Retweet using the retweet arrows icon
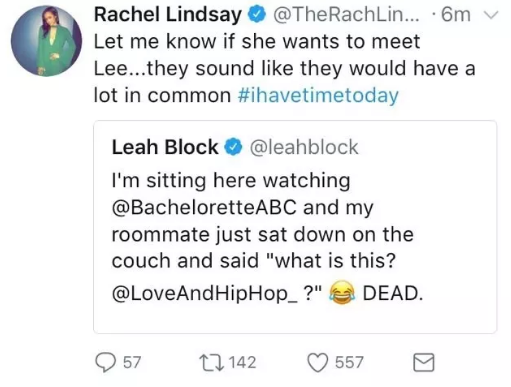Screen dimensions: 511x387 coord(211,363)
